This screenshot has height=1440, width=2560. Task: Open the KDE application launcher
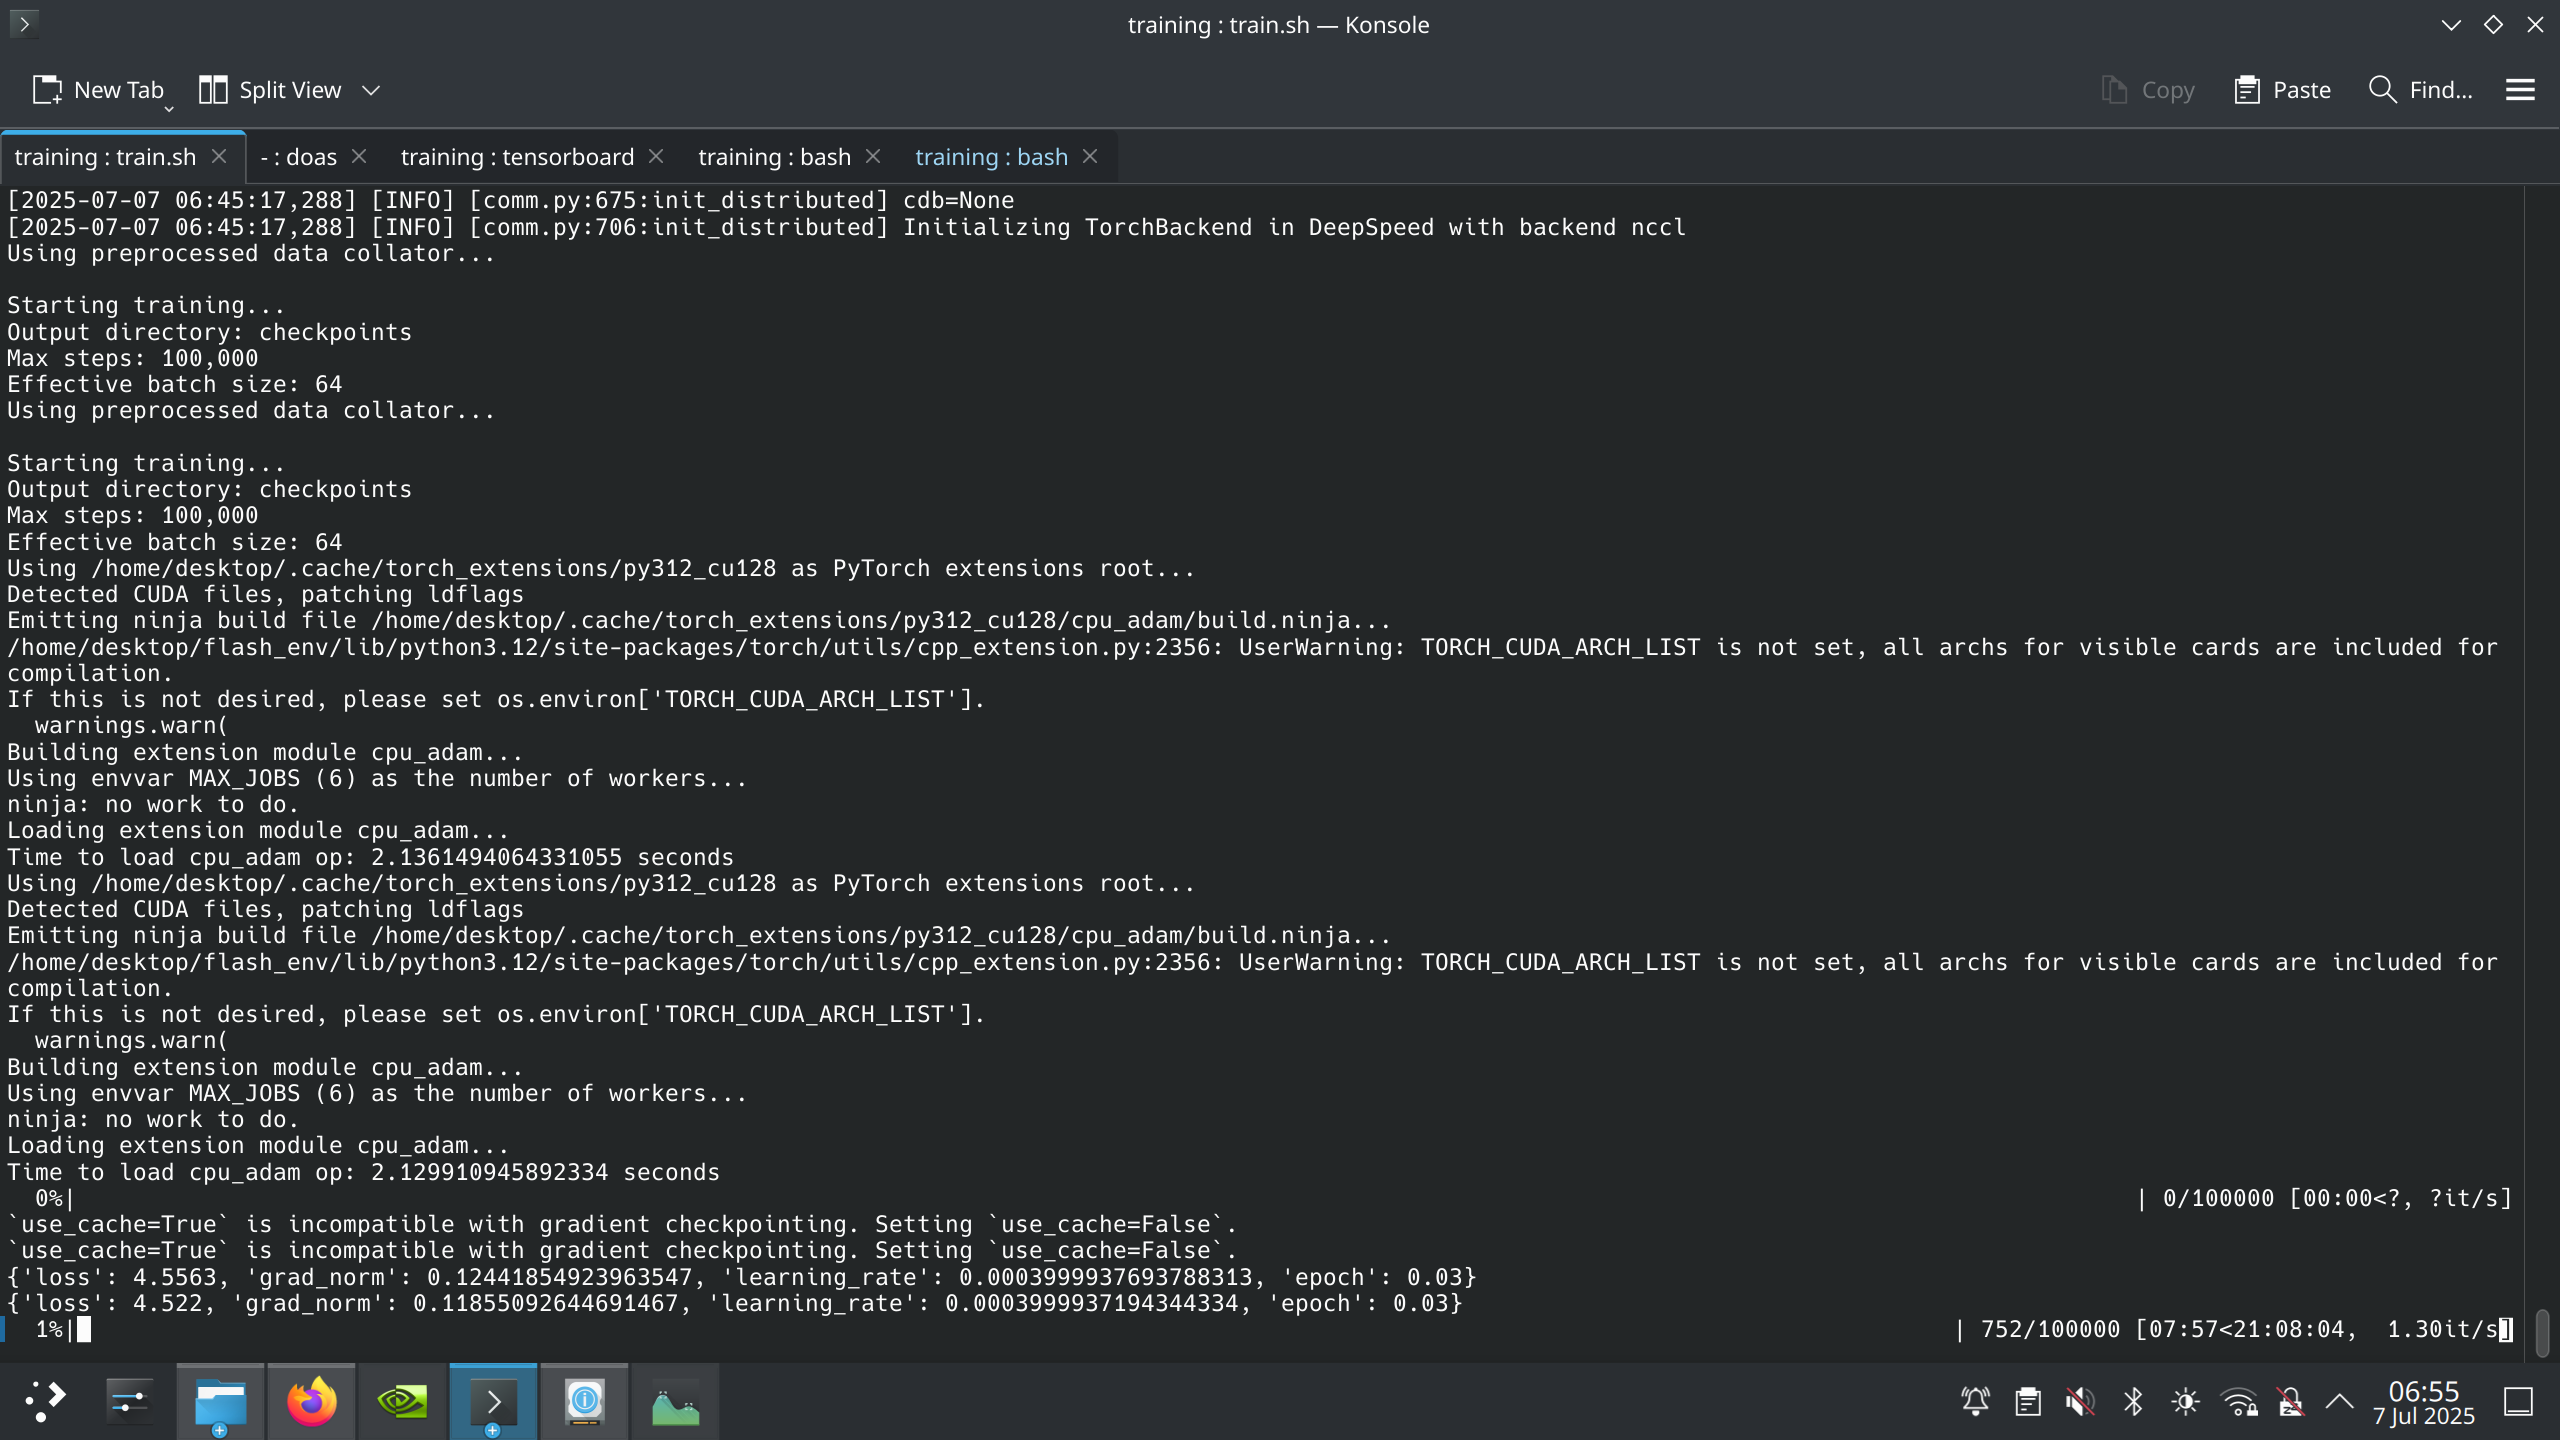44,1401
